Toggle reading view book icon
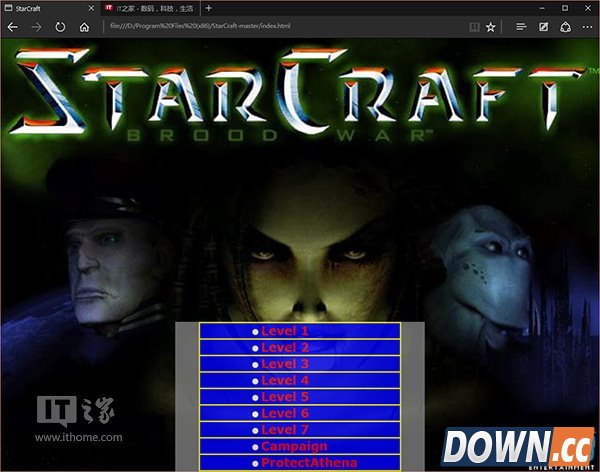 (x=469, y=27)
